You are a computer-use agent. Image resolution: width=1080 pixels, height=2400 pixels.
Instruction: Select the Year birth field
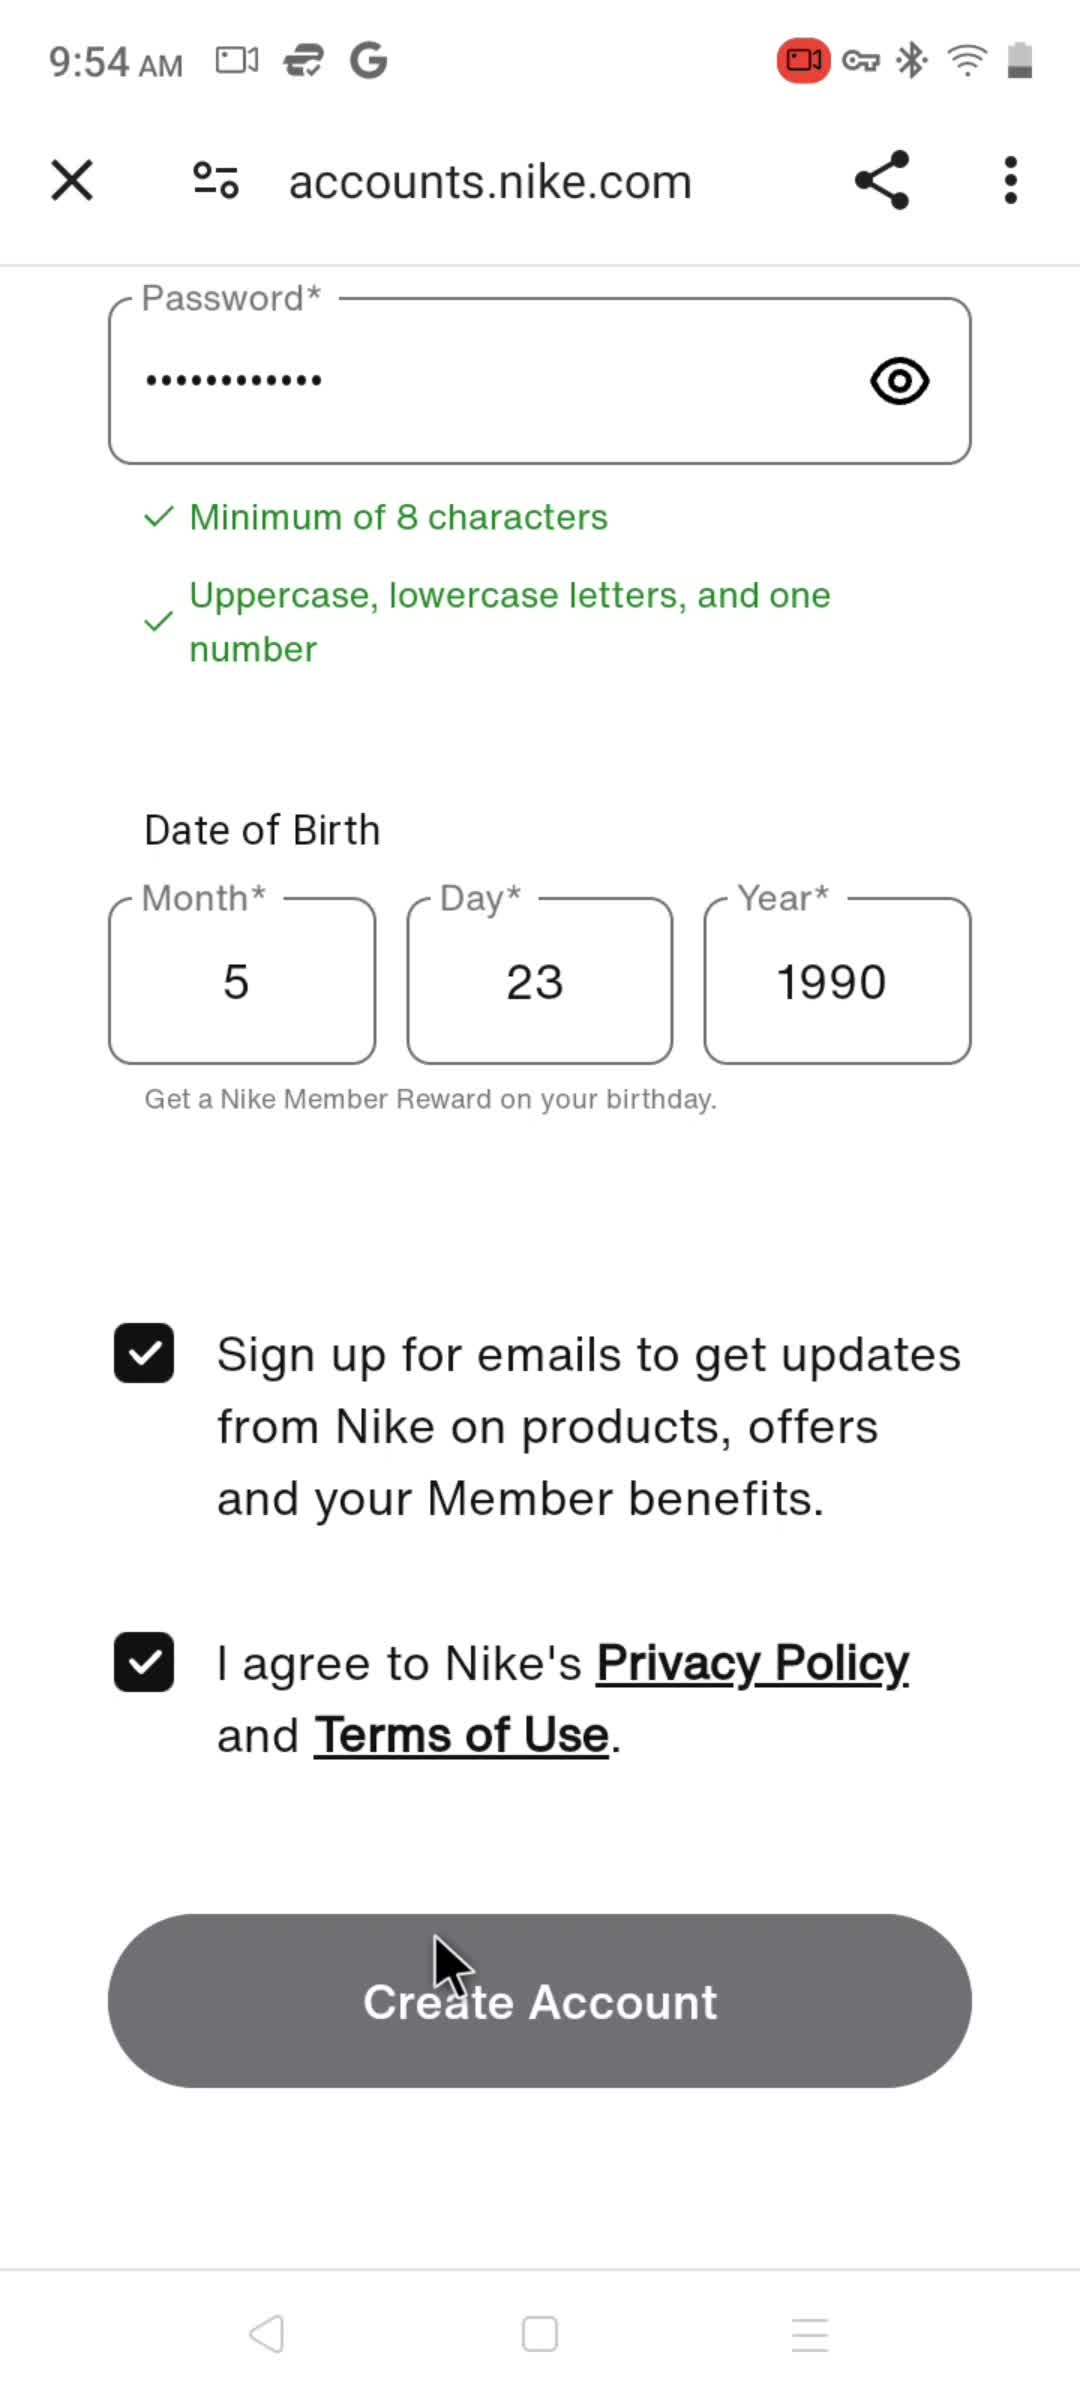[x=838, y=981]
